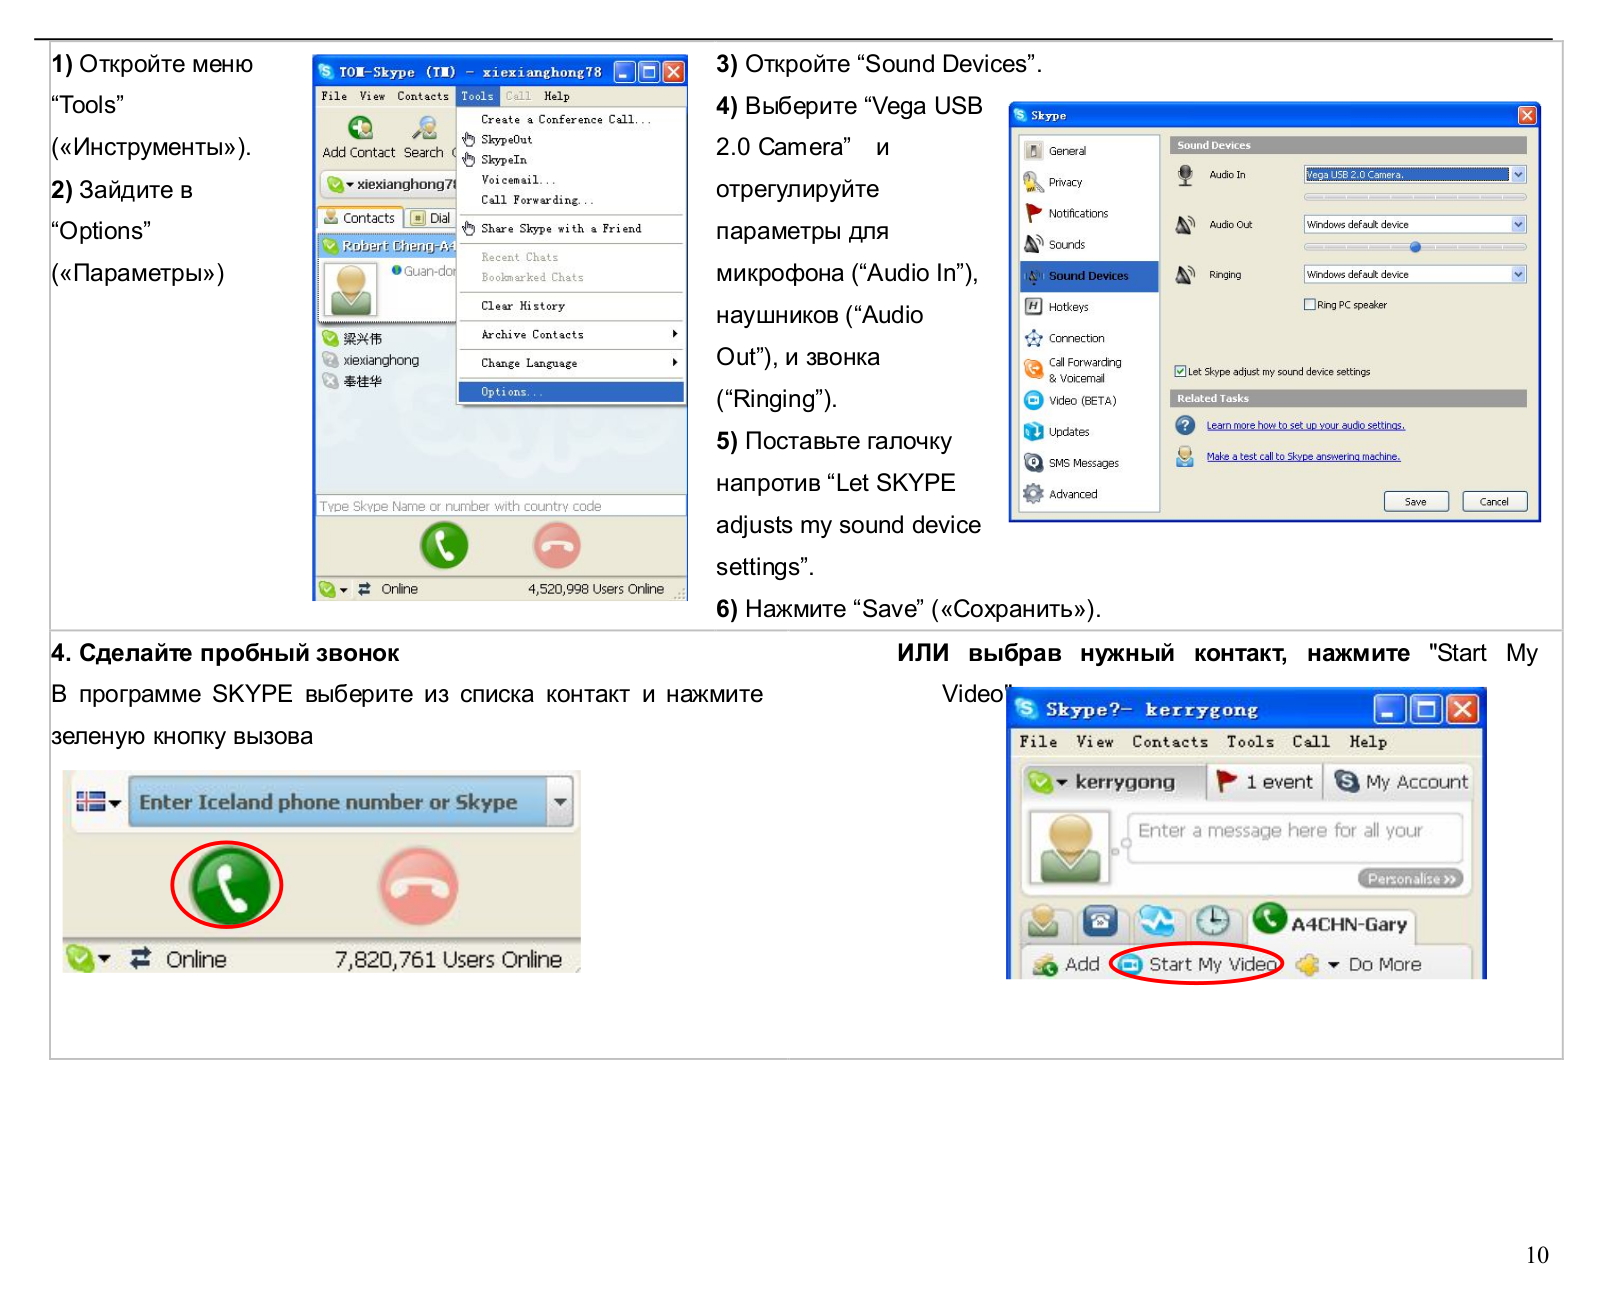1600x1297 pixels.
Task: Select A4CHN-Gary call tab
Action: 1332,921
